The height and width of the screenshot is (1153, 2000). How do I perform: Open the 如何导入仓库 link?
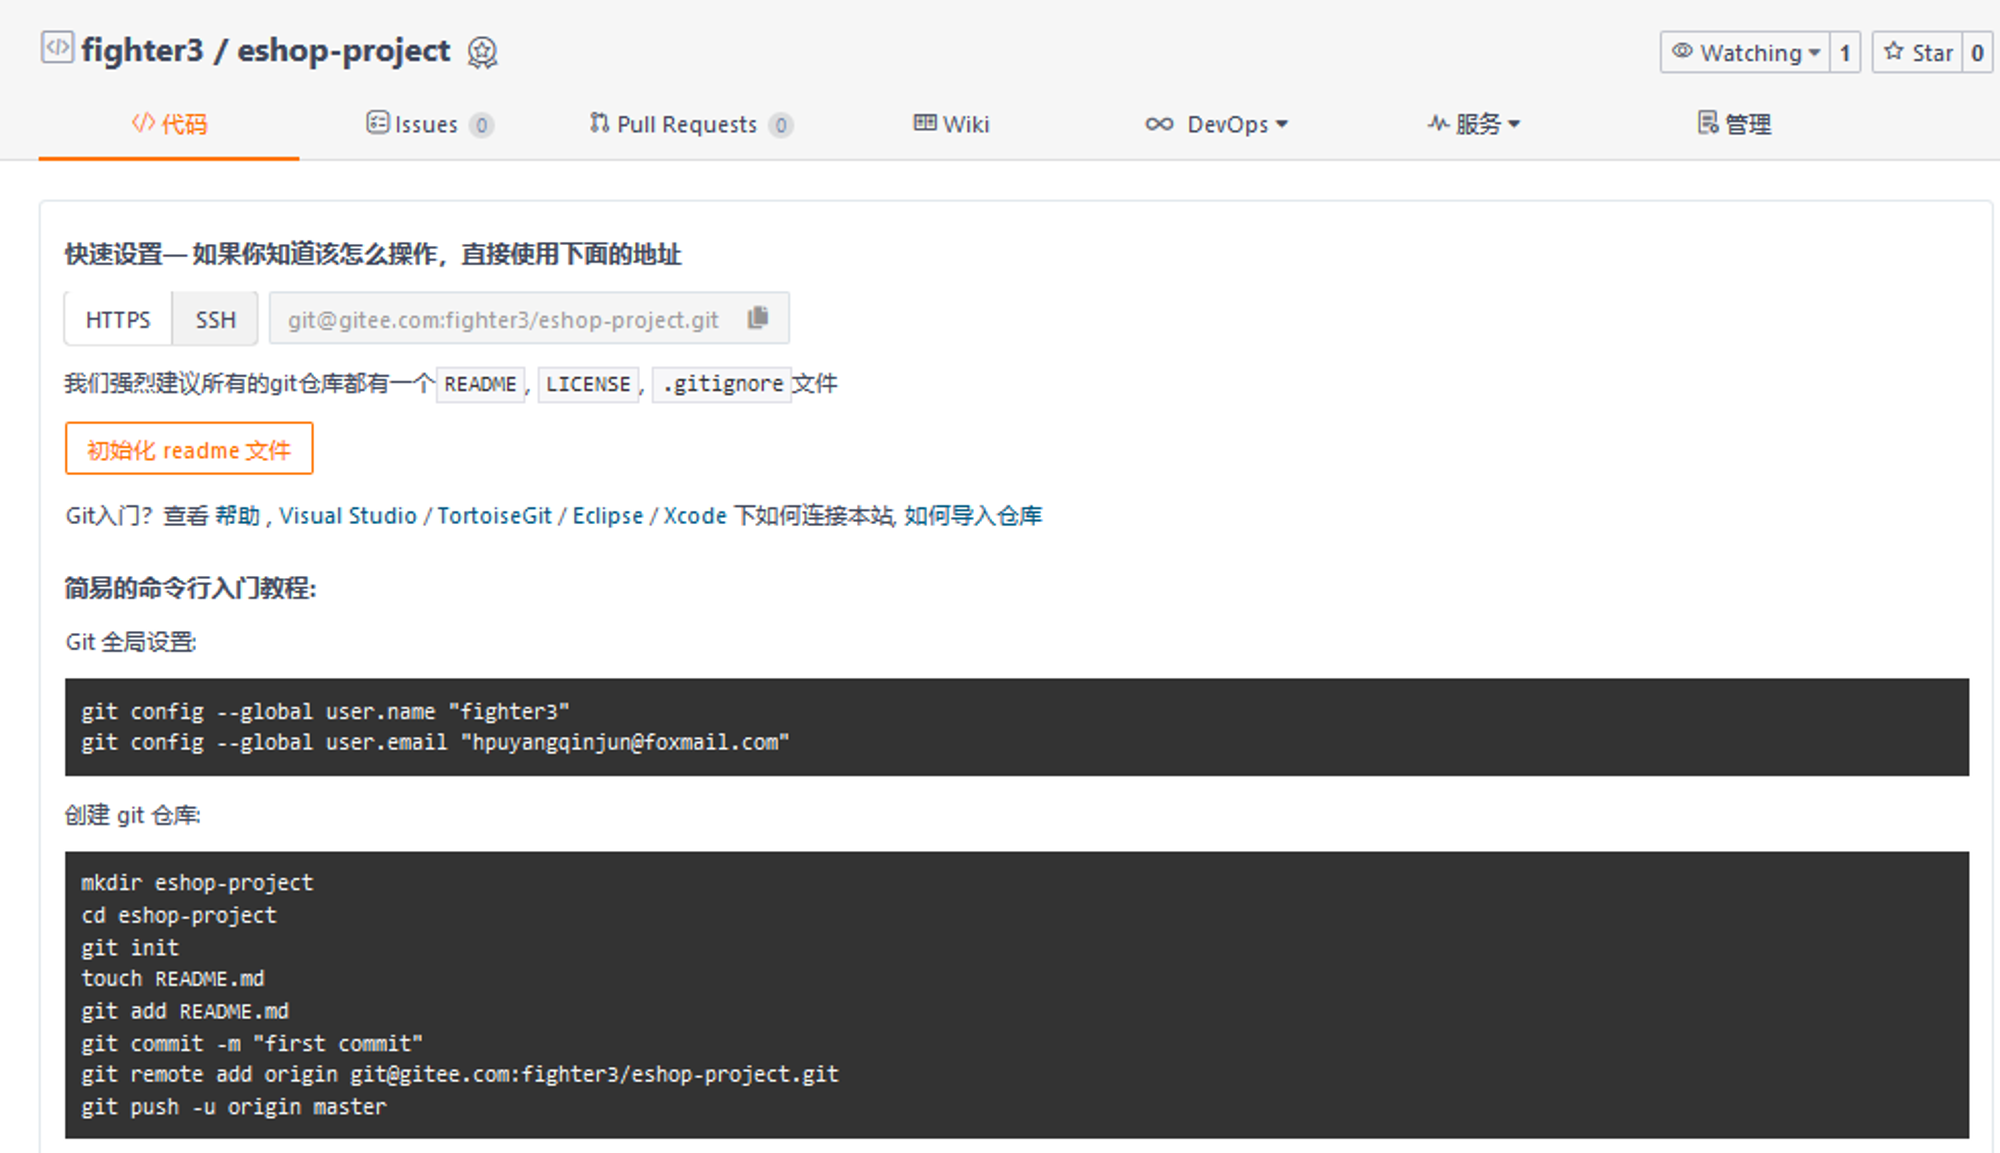click(x=973, y=516)
